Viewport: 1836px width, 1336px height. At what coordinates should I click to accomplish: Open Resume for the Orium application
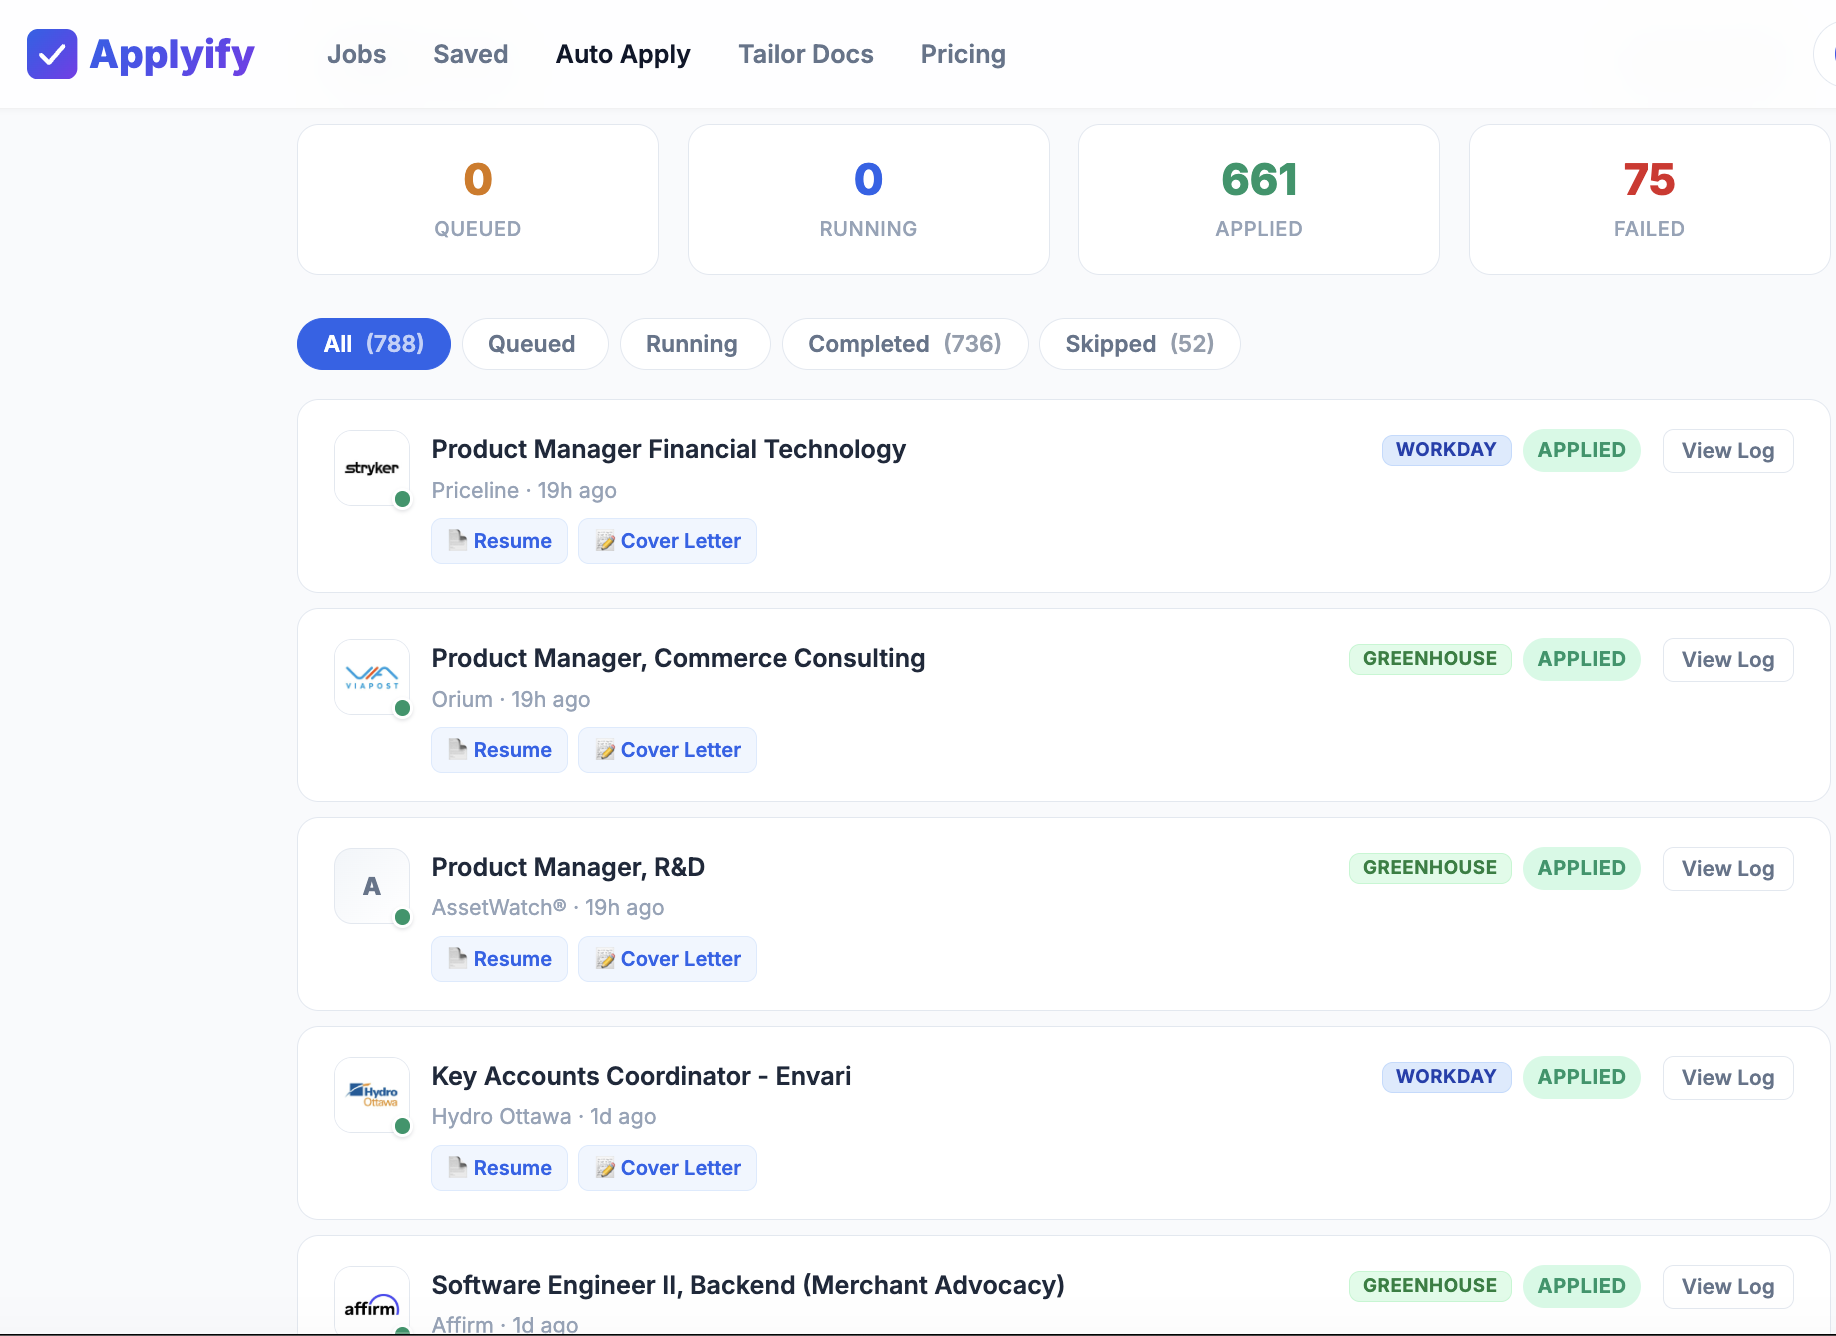pos(499,750)
